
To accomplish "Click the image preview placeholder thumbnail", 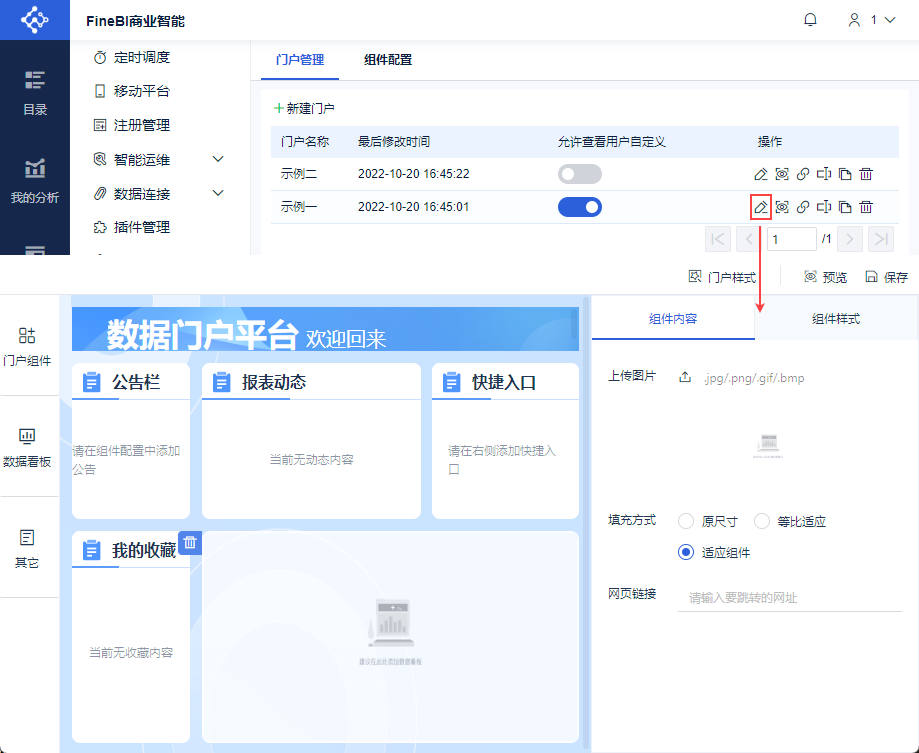I will tap(768, 447).
